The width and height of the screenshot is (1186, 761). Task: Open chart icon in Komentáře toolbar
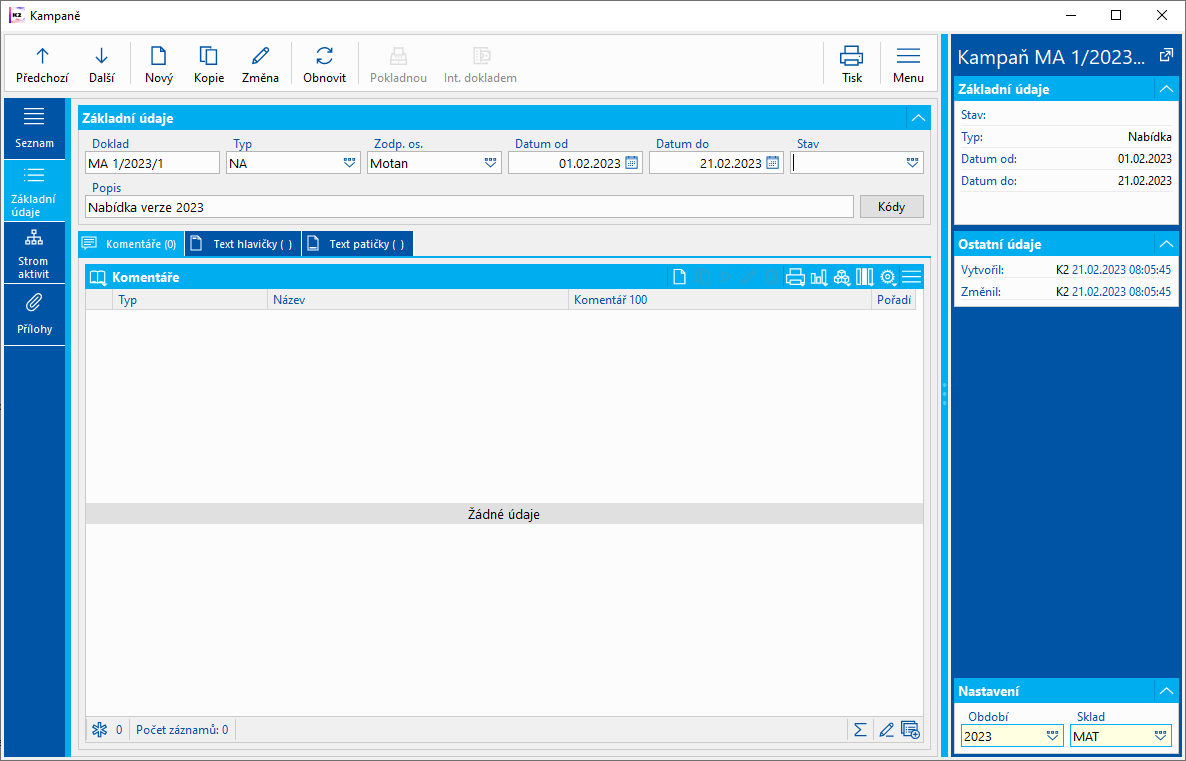(818, 278)
